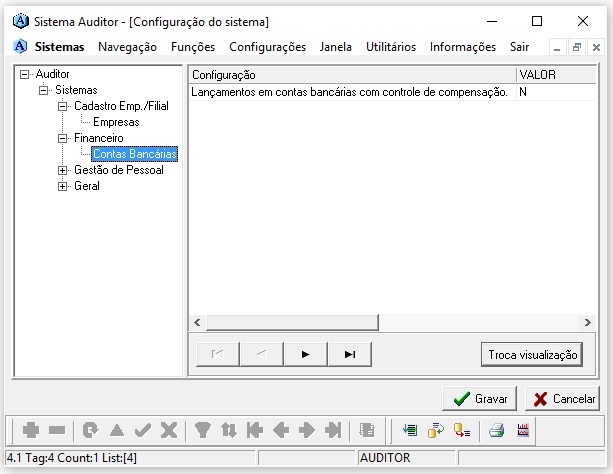Open the Configurações menu

(267, 47)
